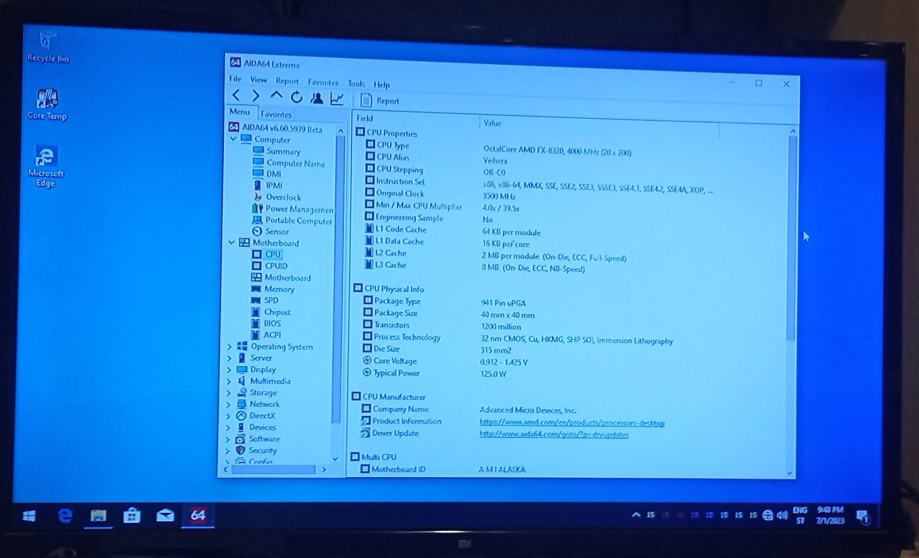Viewport: 919px width, 558px height.
Task: Show hidden system tray icons
Action: [x=636, y=515]
